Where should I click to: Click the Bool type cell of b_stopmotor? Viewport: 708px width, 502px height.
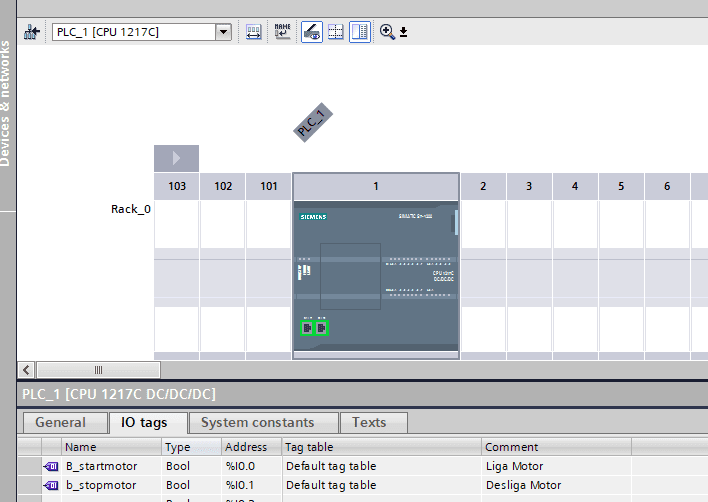point(191,485)
